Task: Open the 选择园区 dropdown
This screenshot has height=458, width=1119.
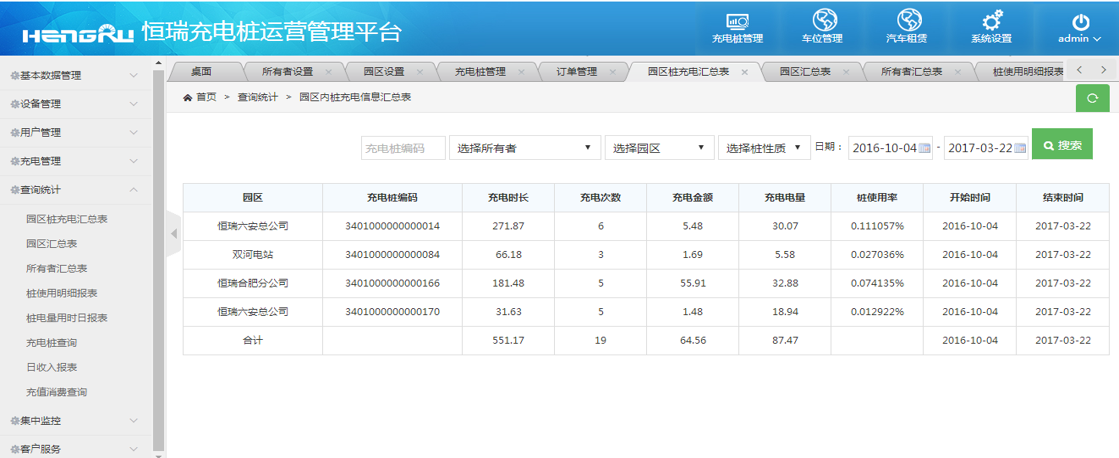Action: [659, 148]
